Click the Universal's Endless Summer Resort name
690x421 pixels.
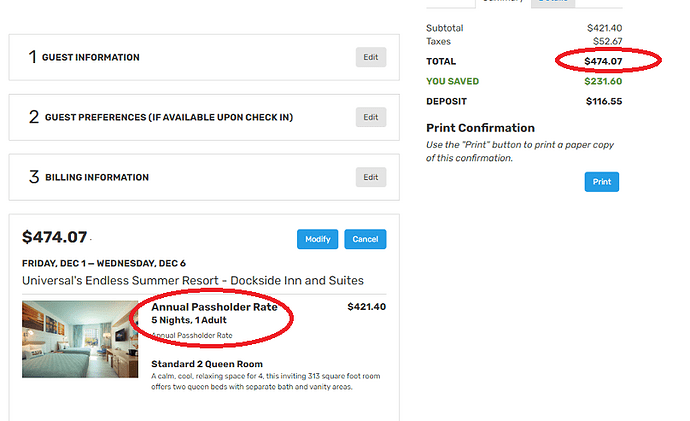(192, 280)
